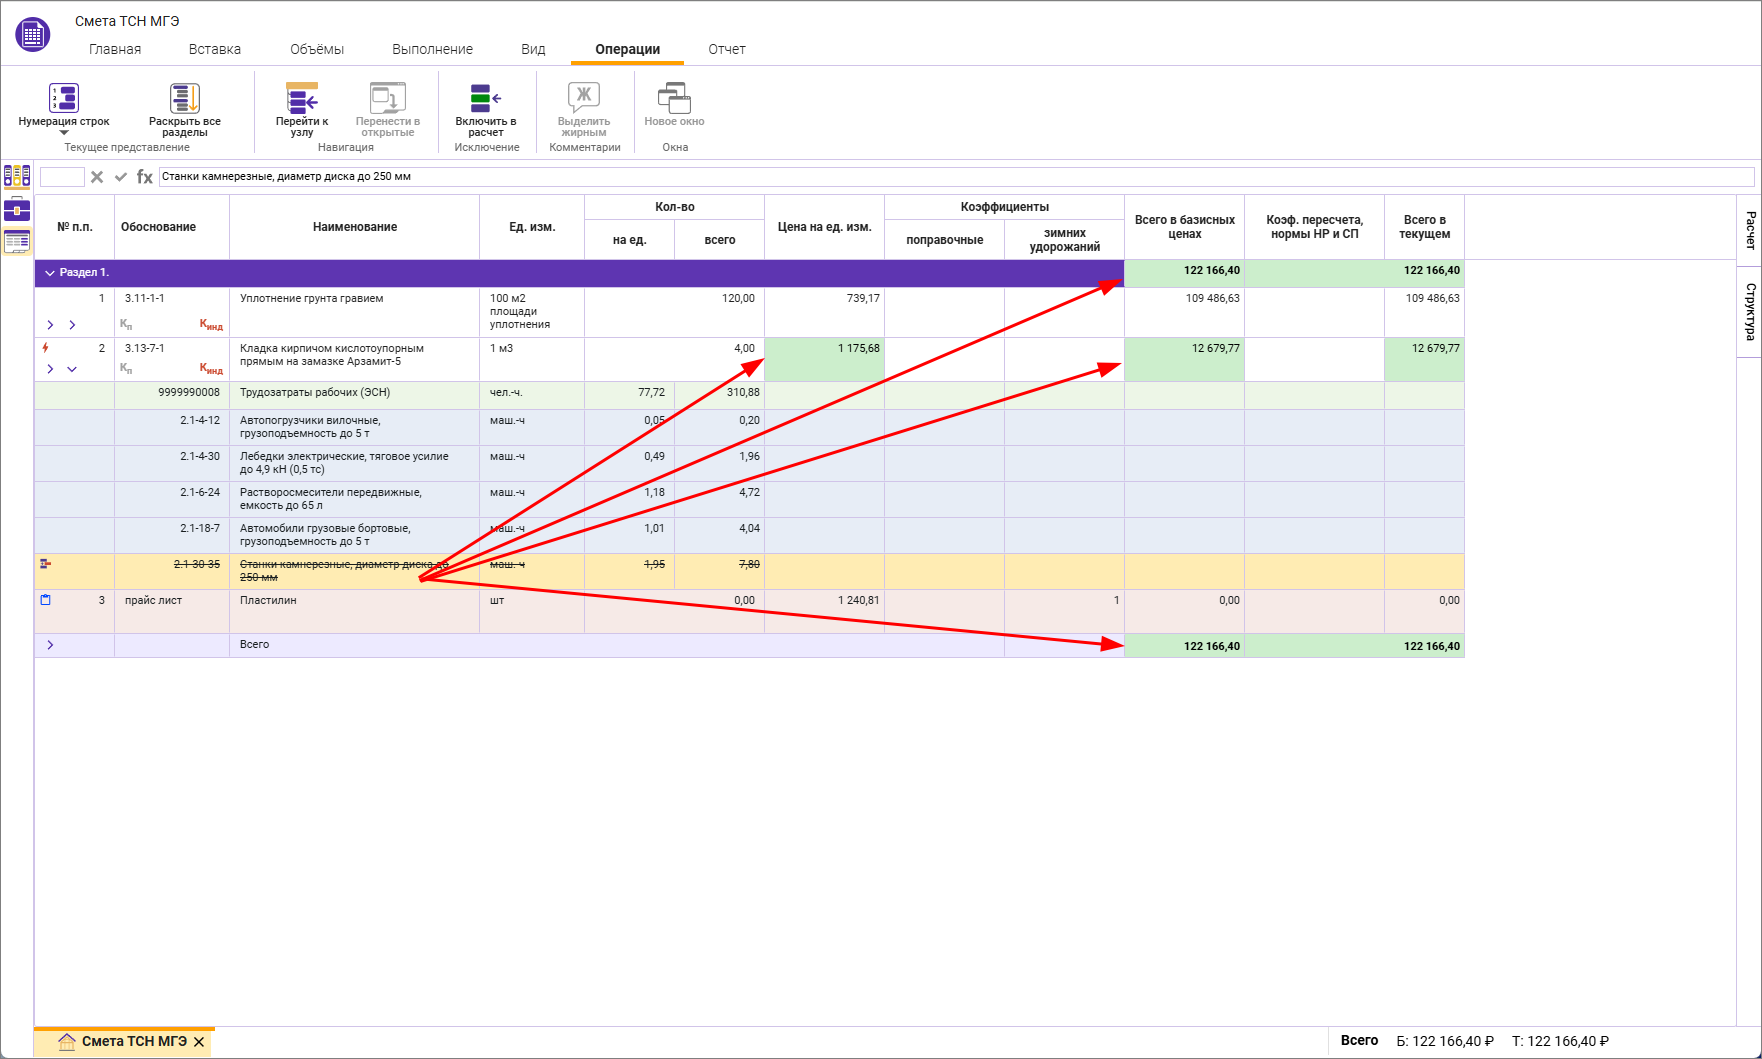1762x1059 pixels.
Task: Click the formula bar text field
Action: click(950, 177)
